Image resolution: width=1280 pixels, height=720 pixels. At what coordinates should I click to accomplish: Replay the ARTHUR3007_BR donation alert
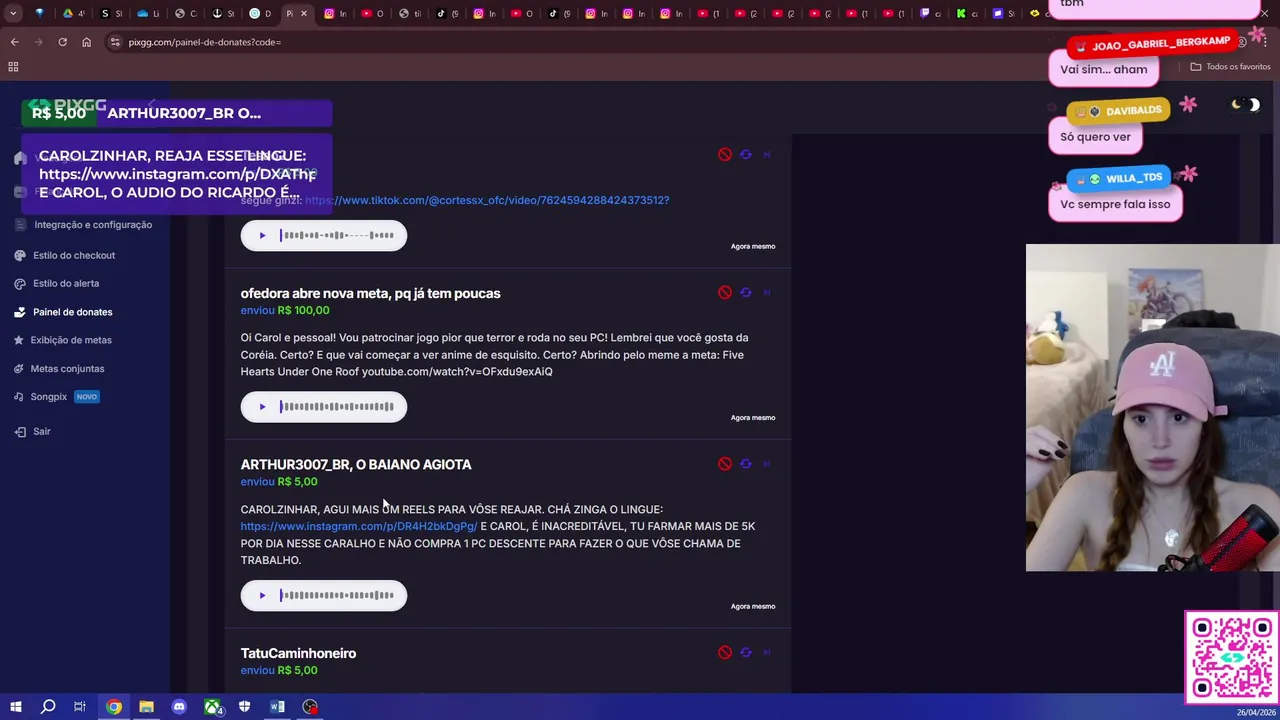coord(745,464)
